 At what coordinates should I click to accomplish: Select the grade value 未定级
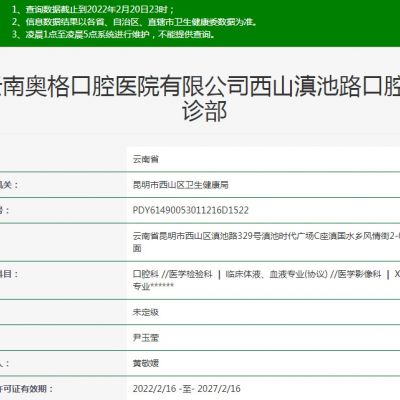tap(146, 312)
